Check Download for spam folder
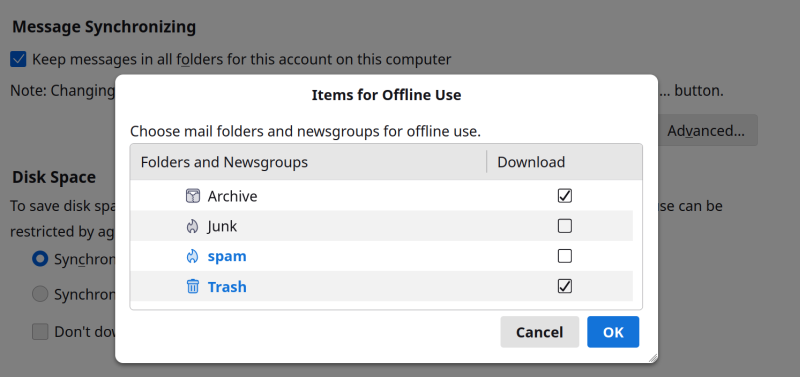 (564, 256)
